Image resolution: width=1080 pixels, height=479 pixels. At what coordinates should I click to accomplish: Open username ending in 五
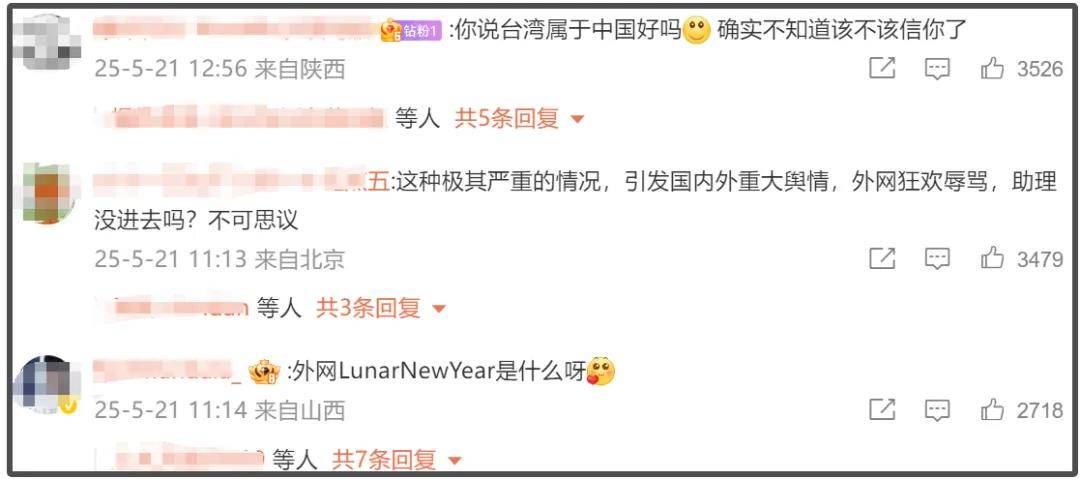point(241,183)
